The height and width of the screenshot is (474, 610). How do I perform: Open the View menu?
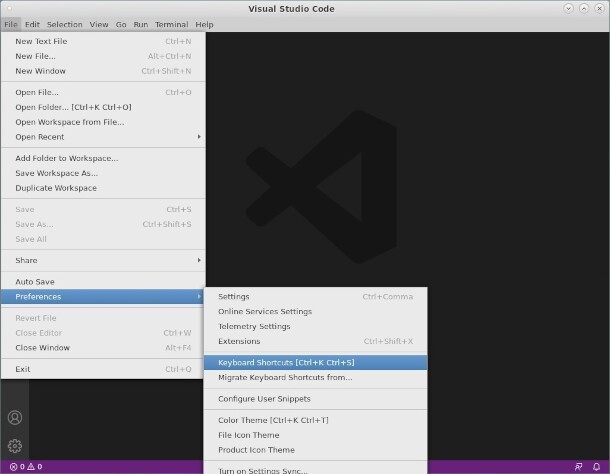pyautogui.click(x=99, y=25)
